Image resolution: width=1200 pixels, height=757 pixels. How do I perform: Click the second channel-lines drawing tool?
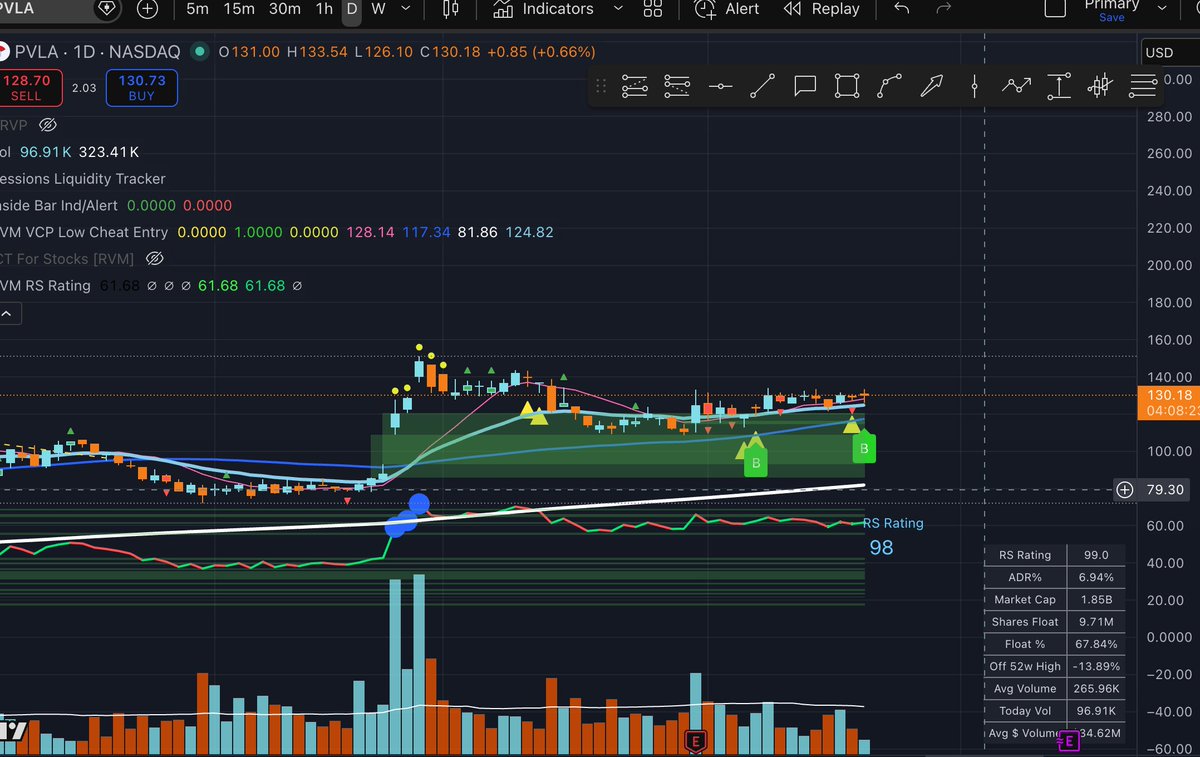(677, 87)
